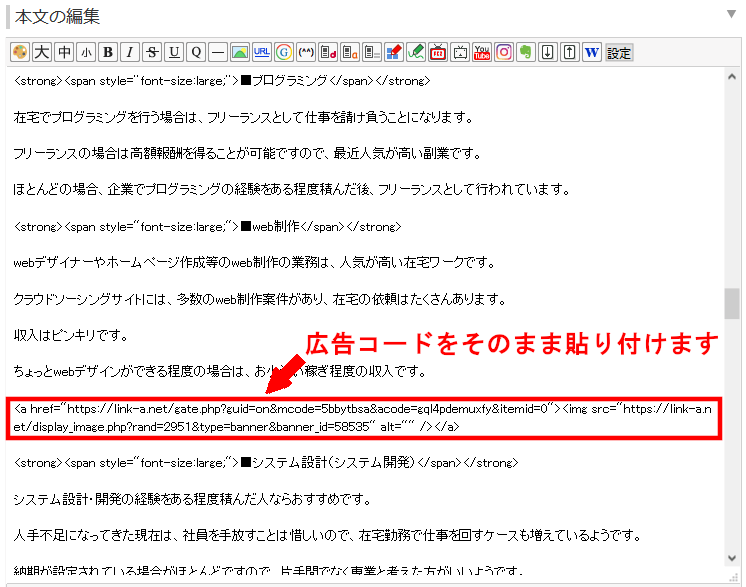This screenshot has width=746, height=587.
Task: Insert an image with picture icon
Action: click(240, 52)
